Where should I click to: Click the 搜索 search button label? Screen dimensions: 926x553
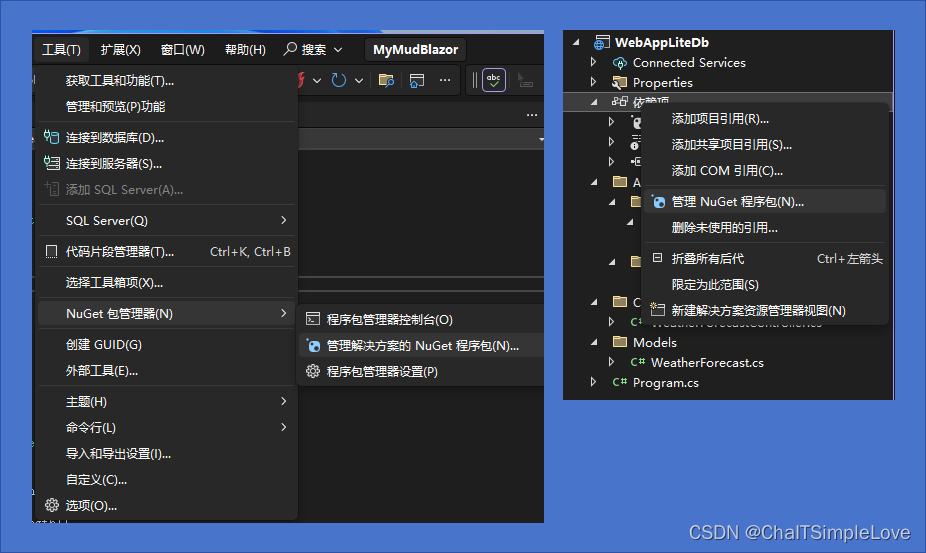(x=314, y=50)
